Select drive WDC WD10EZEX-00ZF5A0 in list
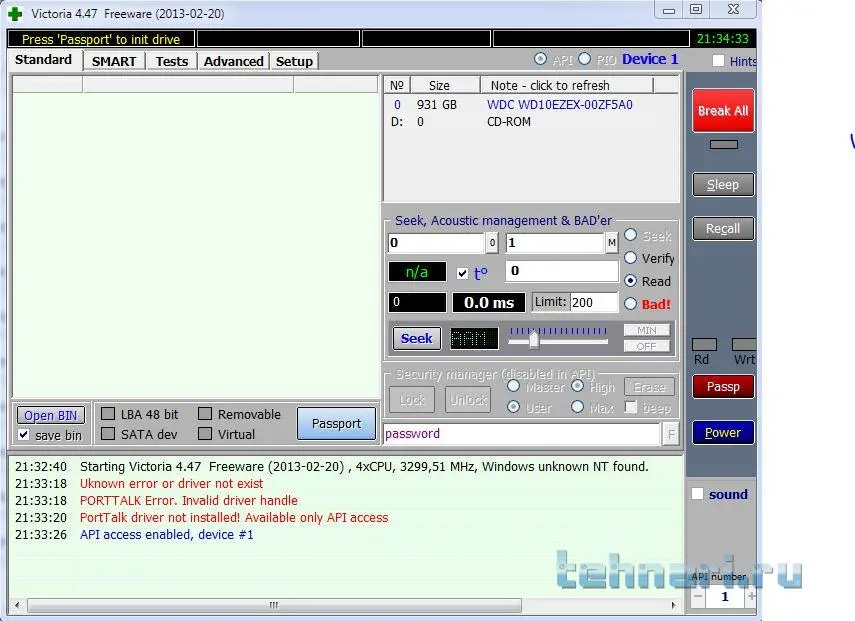 (x=532, y=105)
